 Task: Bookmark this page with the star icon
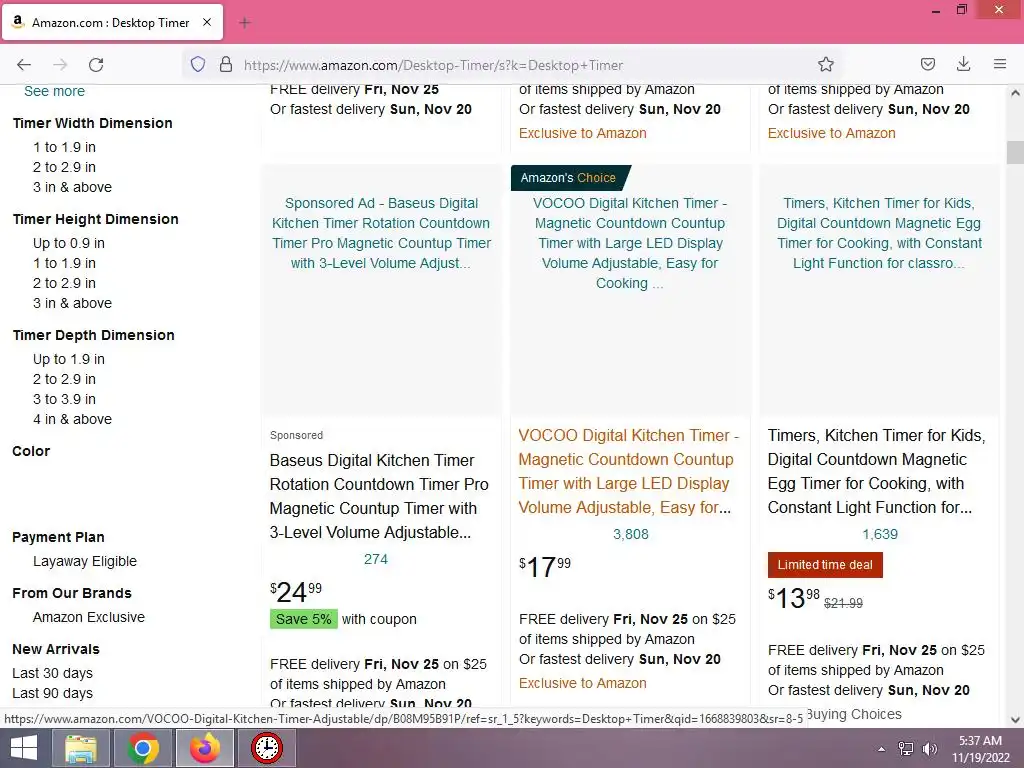pyautogui.click(x=825, y=65)
